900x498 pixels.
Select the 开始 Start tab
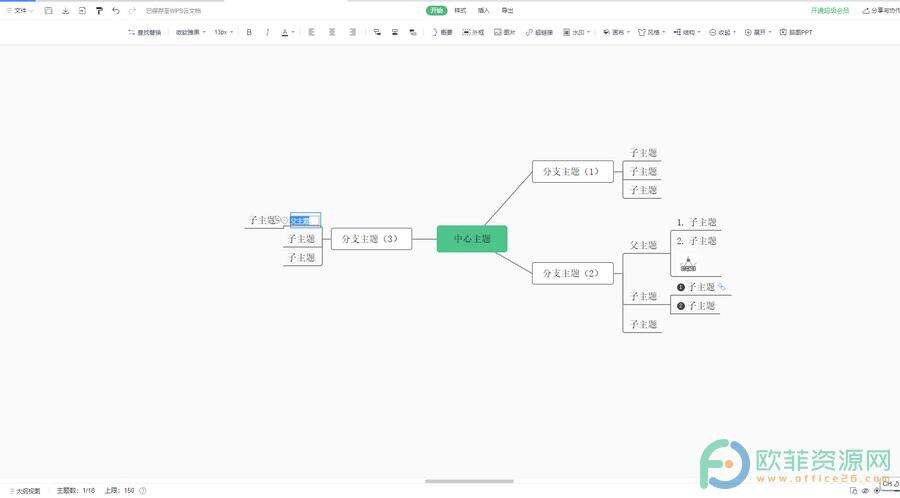click(436, 10)
